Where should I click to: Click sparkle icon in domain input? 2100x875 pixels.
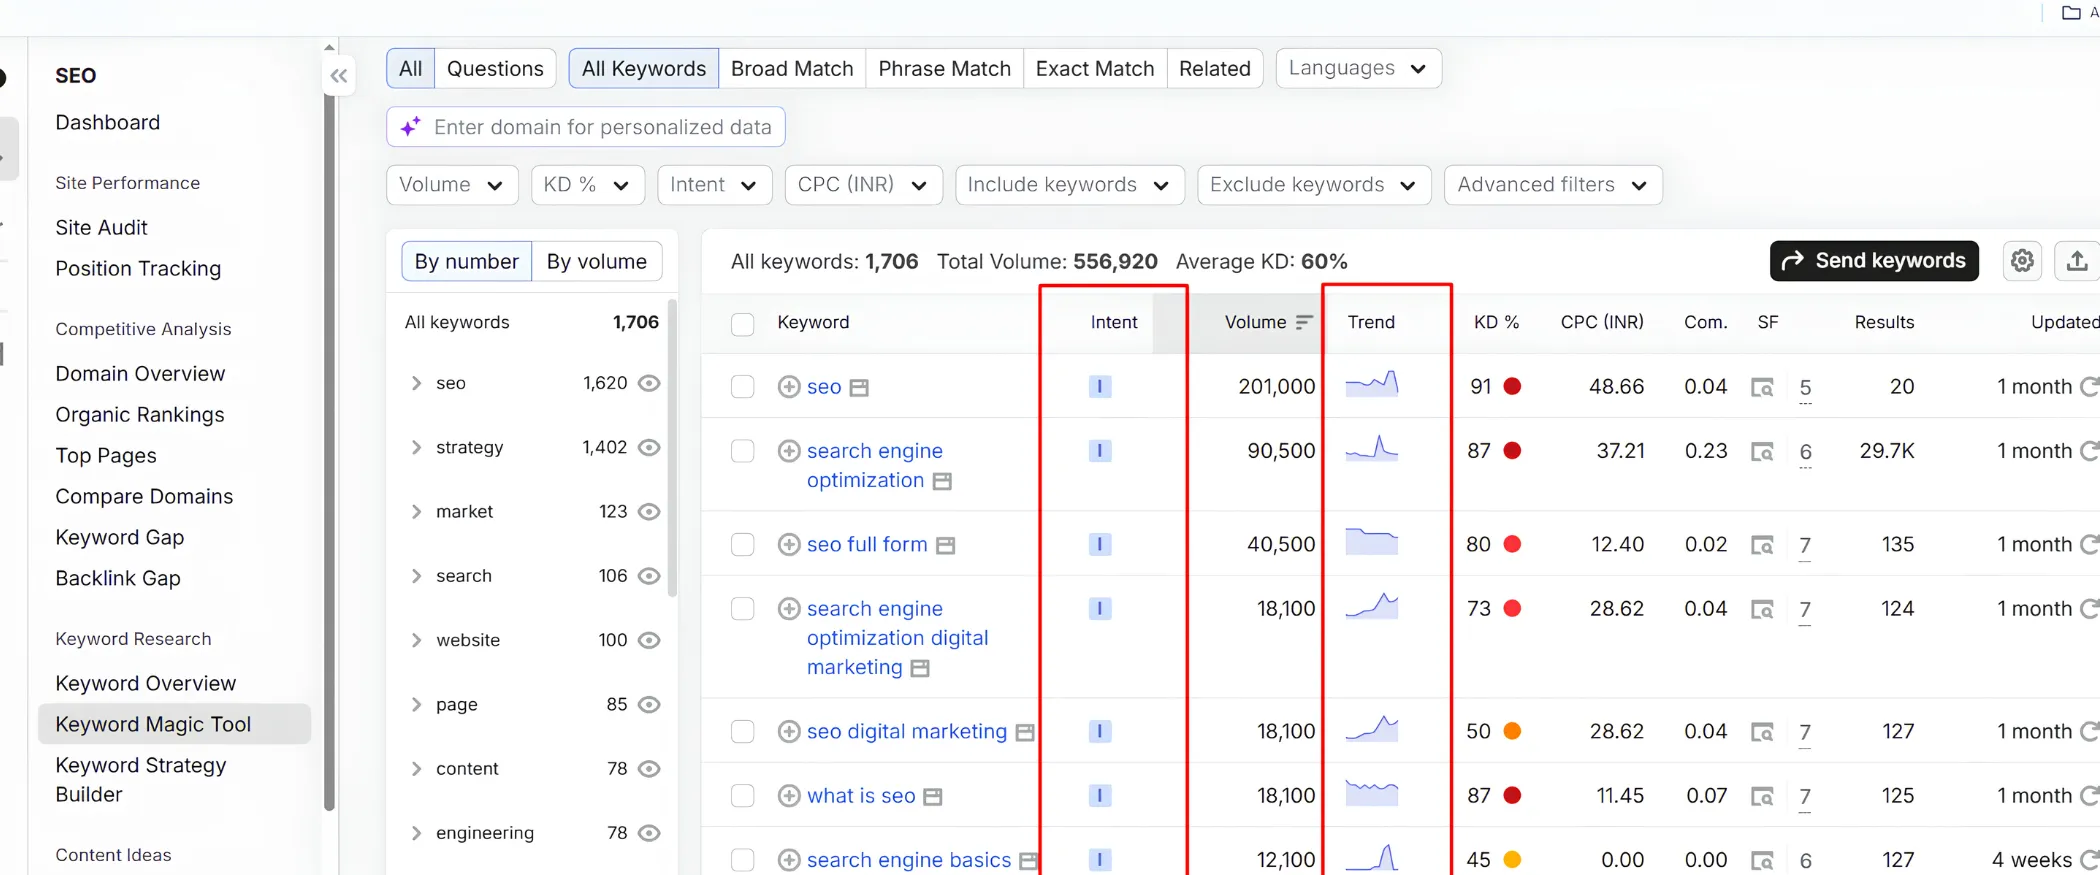point(410,127)
